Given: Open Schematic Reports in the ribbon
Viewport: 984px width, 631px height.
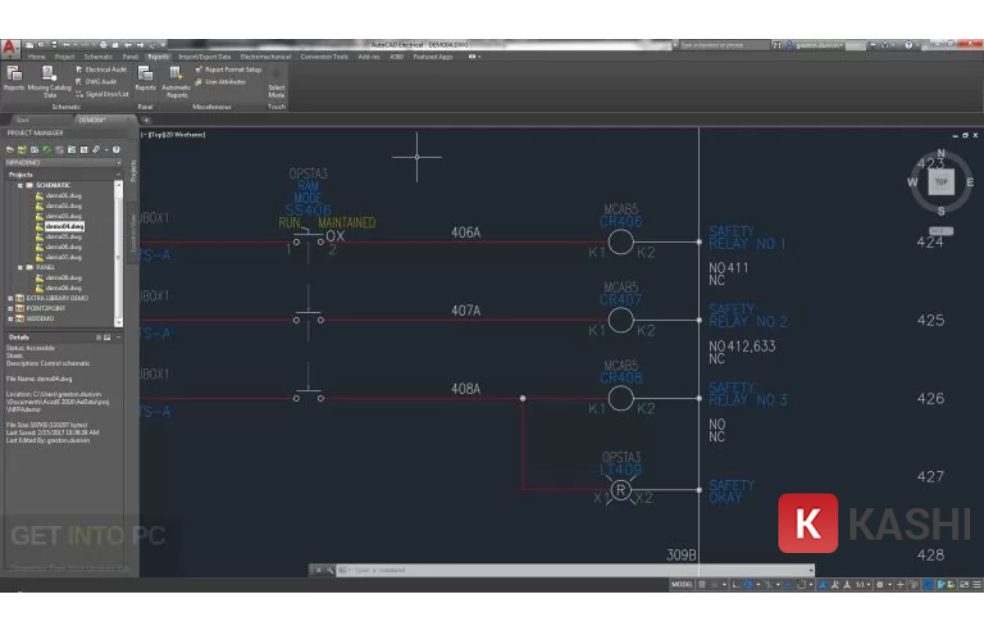Looking at the screenshot, I should point(14,78).
